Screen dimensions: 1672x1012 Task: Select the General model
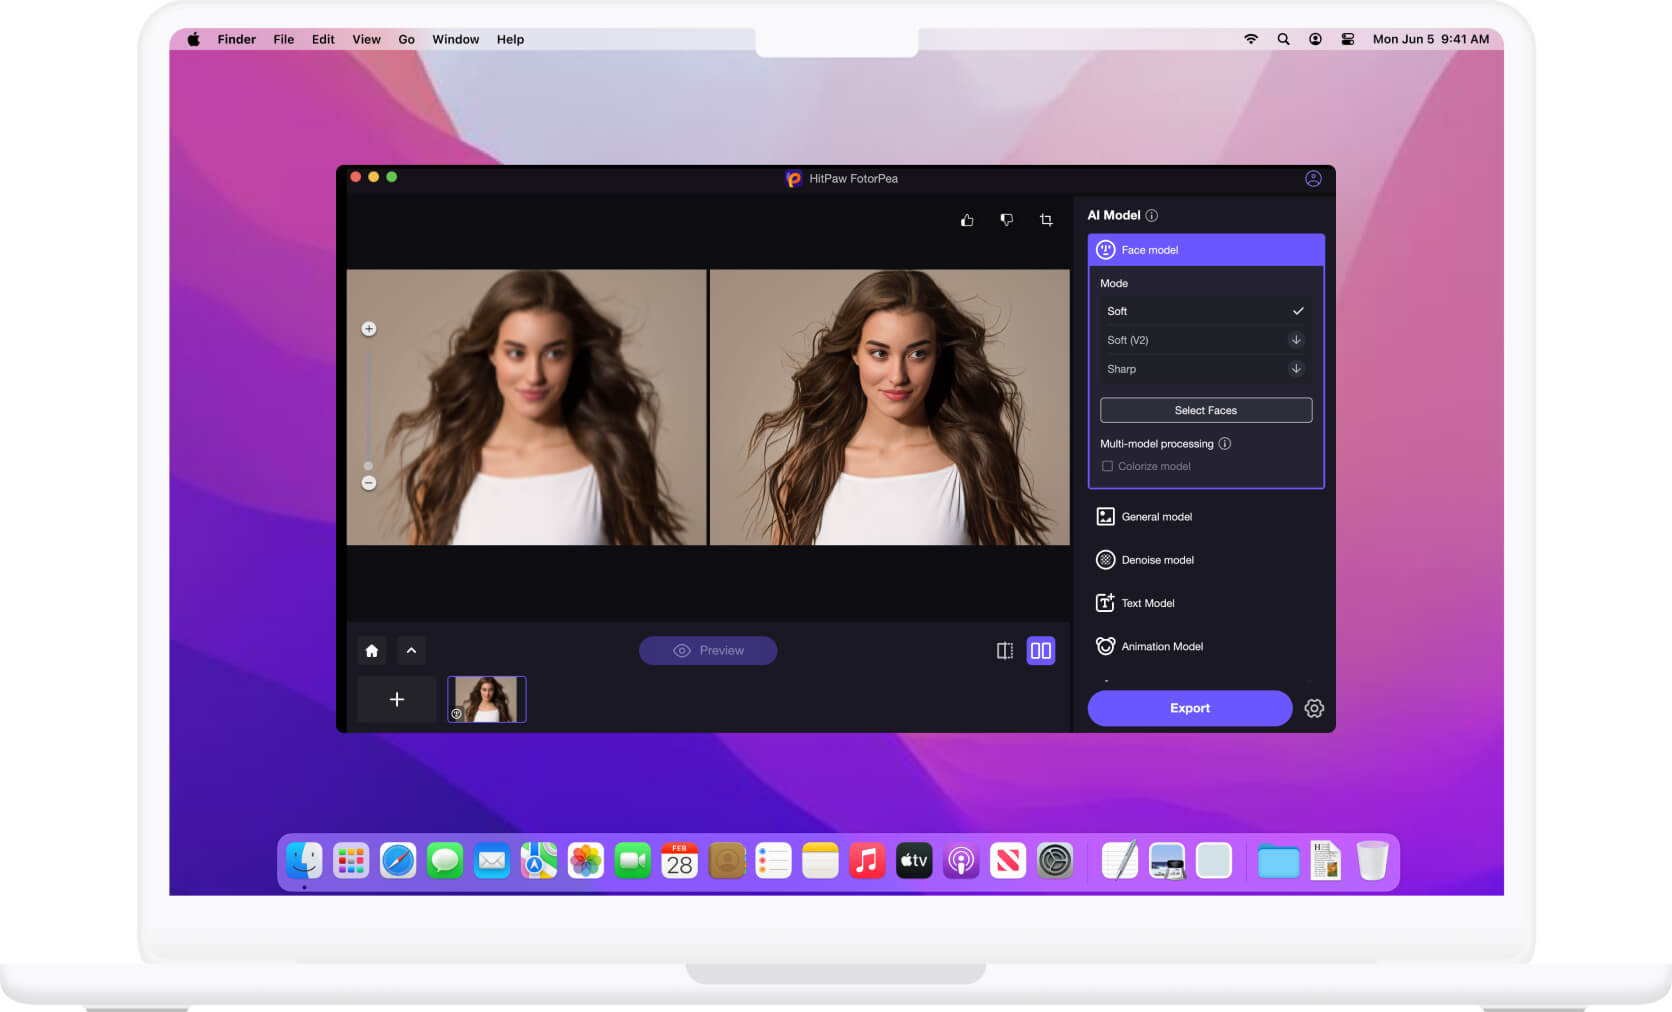tap(1157, 516)
